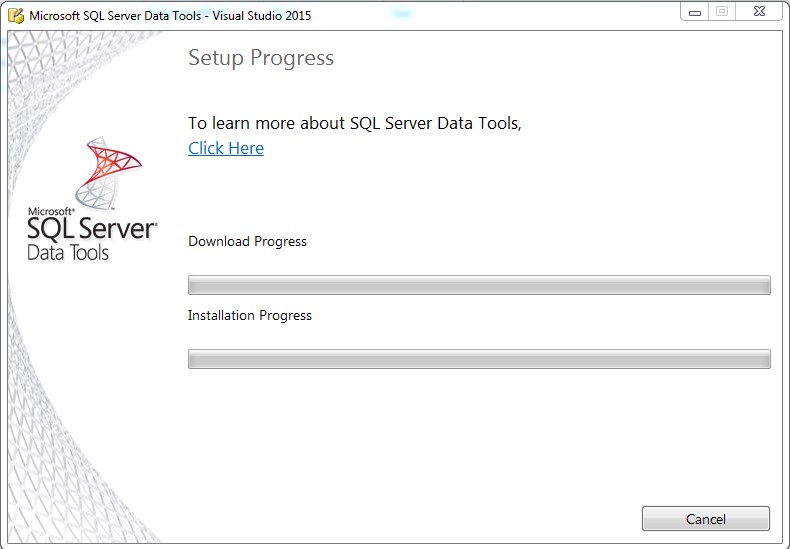Close the SQL Server Data Tools installer
790x549 pixels.
tap(759, 12)
